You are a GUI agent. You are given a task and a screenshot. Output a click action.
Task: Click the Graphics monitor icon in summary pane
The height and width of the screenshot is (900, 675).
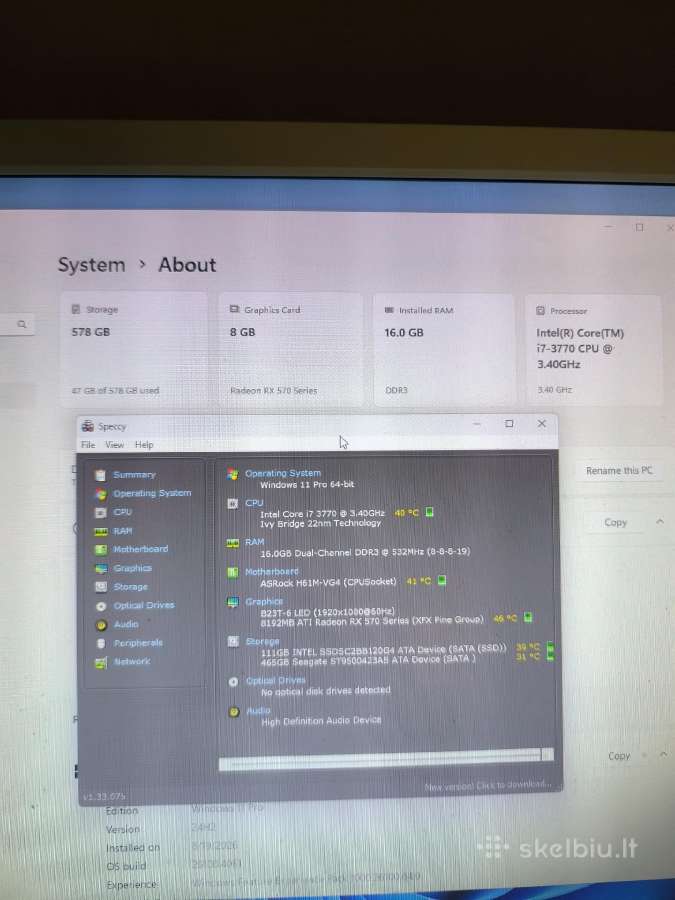pyautogui.click(x=232, y=603)
